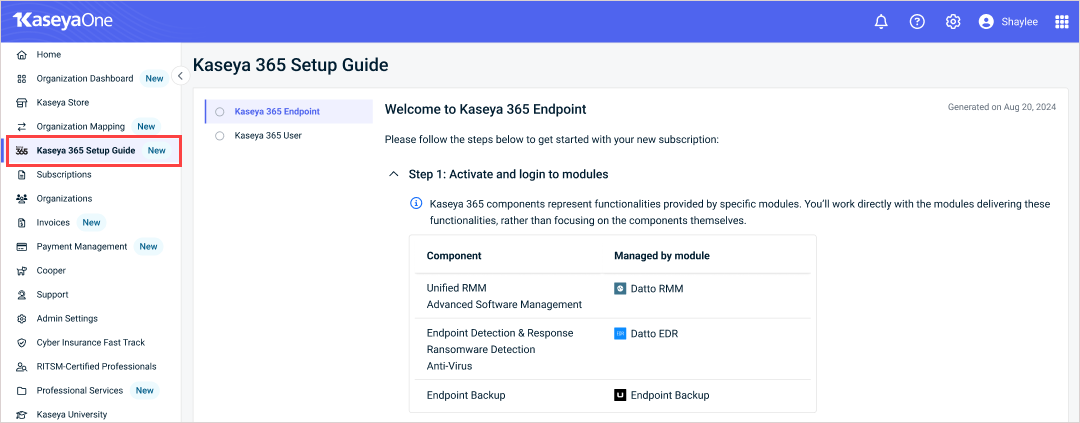Open RITSM-Certified Professionals in sidebar
Screen dimensions: 1080x423
pos(94,367)
